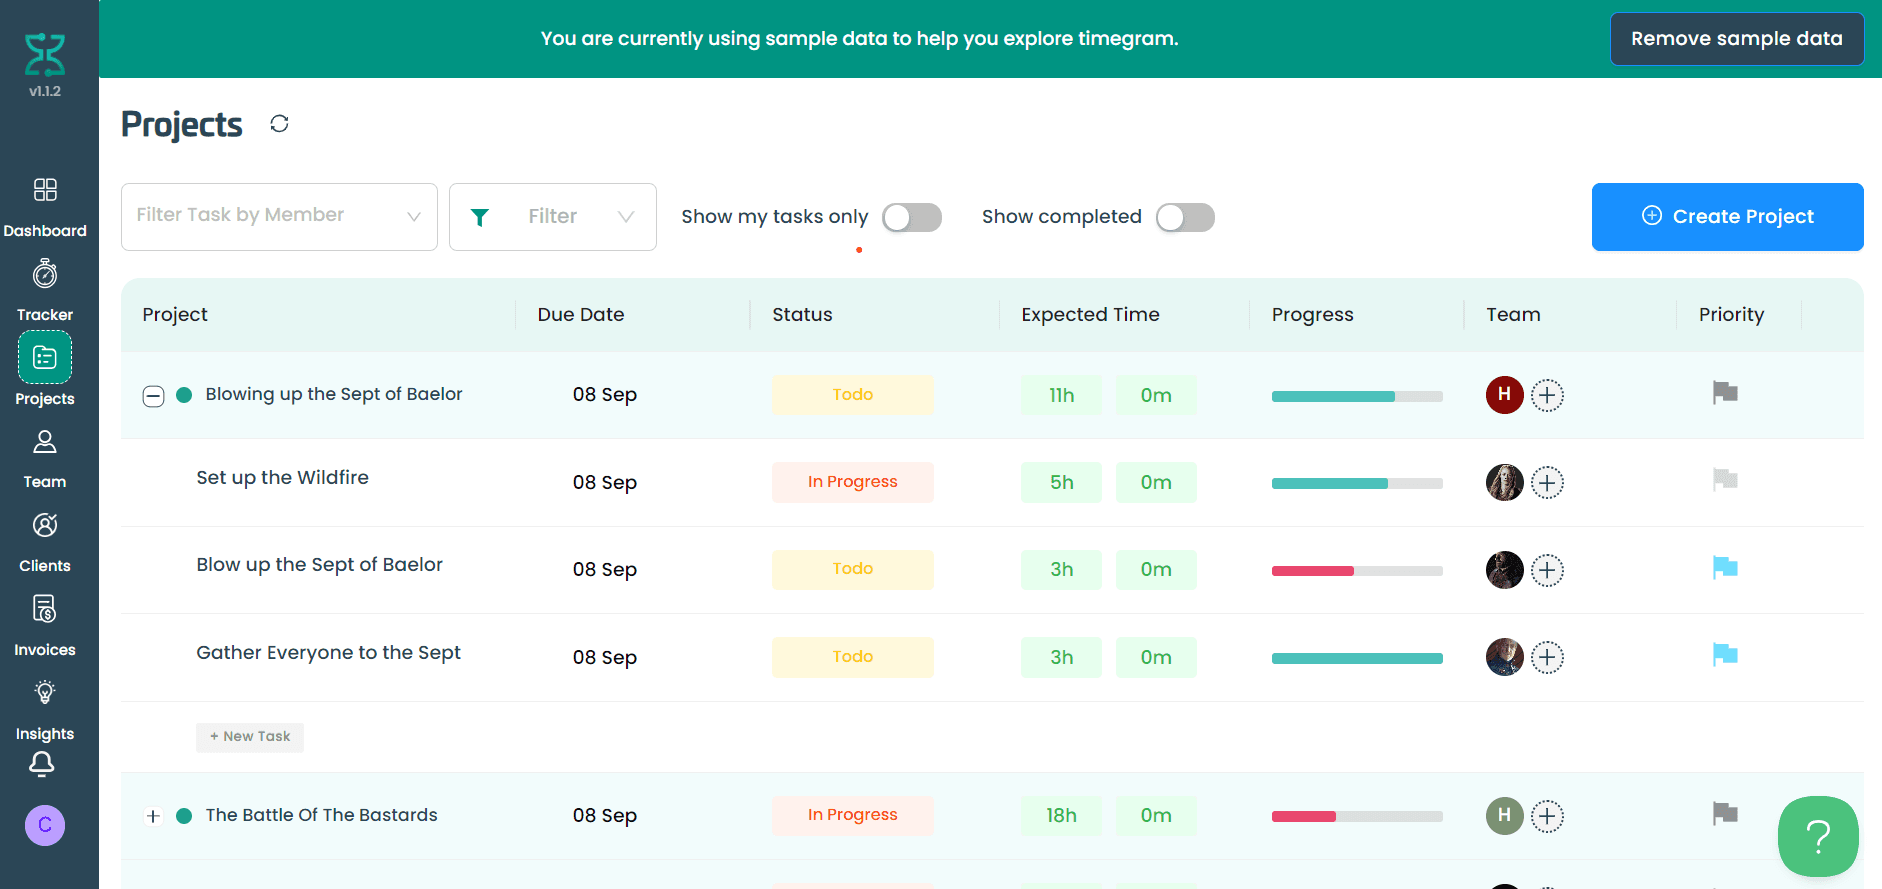Click priority flag of Gather Everyone to the Sept
The image size is (1882, 889).
tap(1725, 655)
